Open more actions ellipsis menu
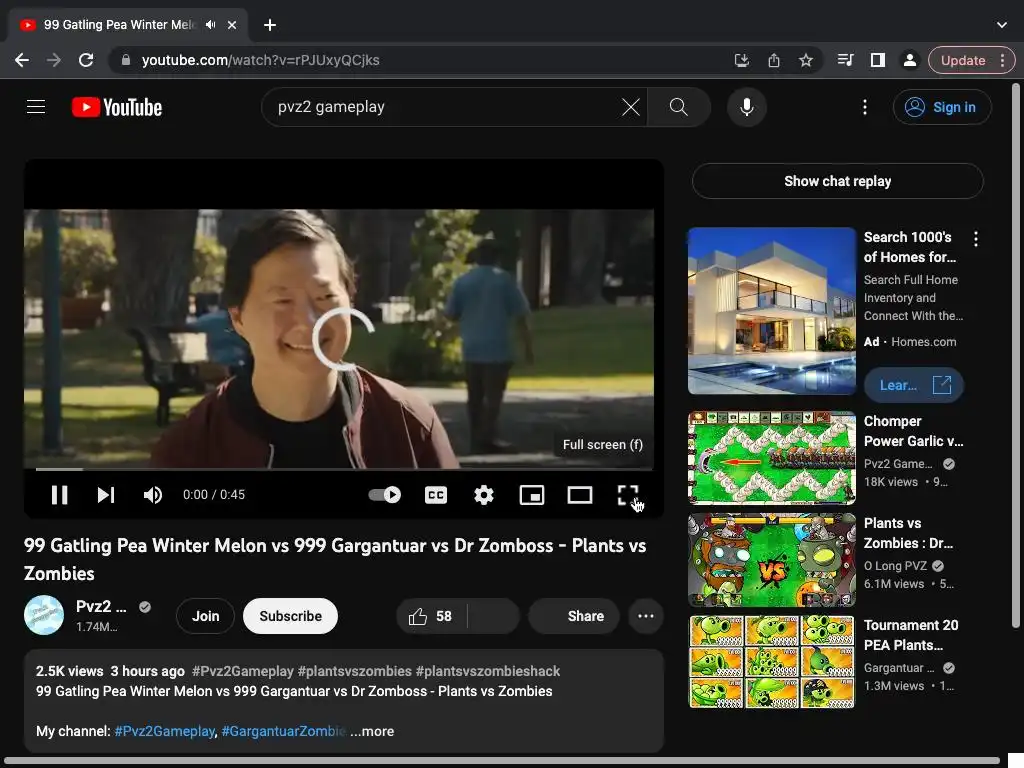Viewport: 1024px width, 768px height. pyautogui.click(x=646, y=616)
